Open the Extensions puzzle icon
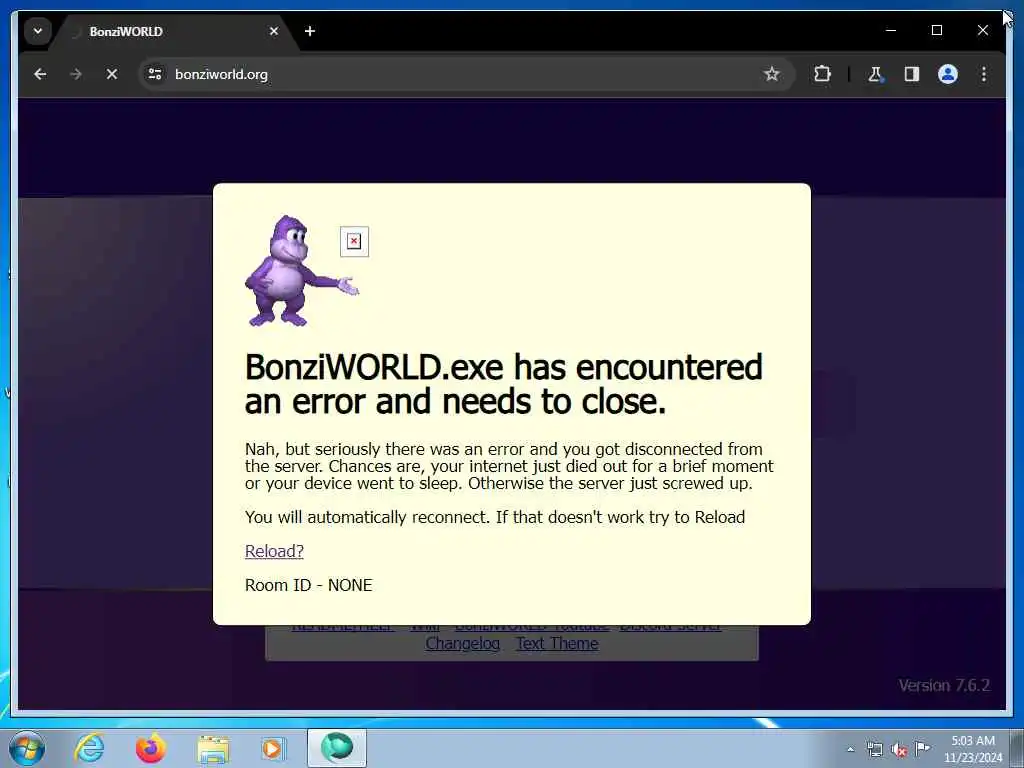This screenshot has height=768, width=1024. pos(822,74)
